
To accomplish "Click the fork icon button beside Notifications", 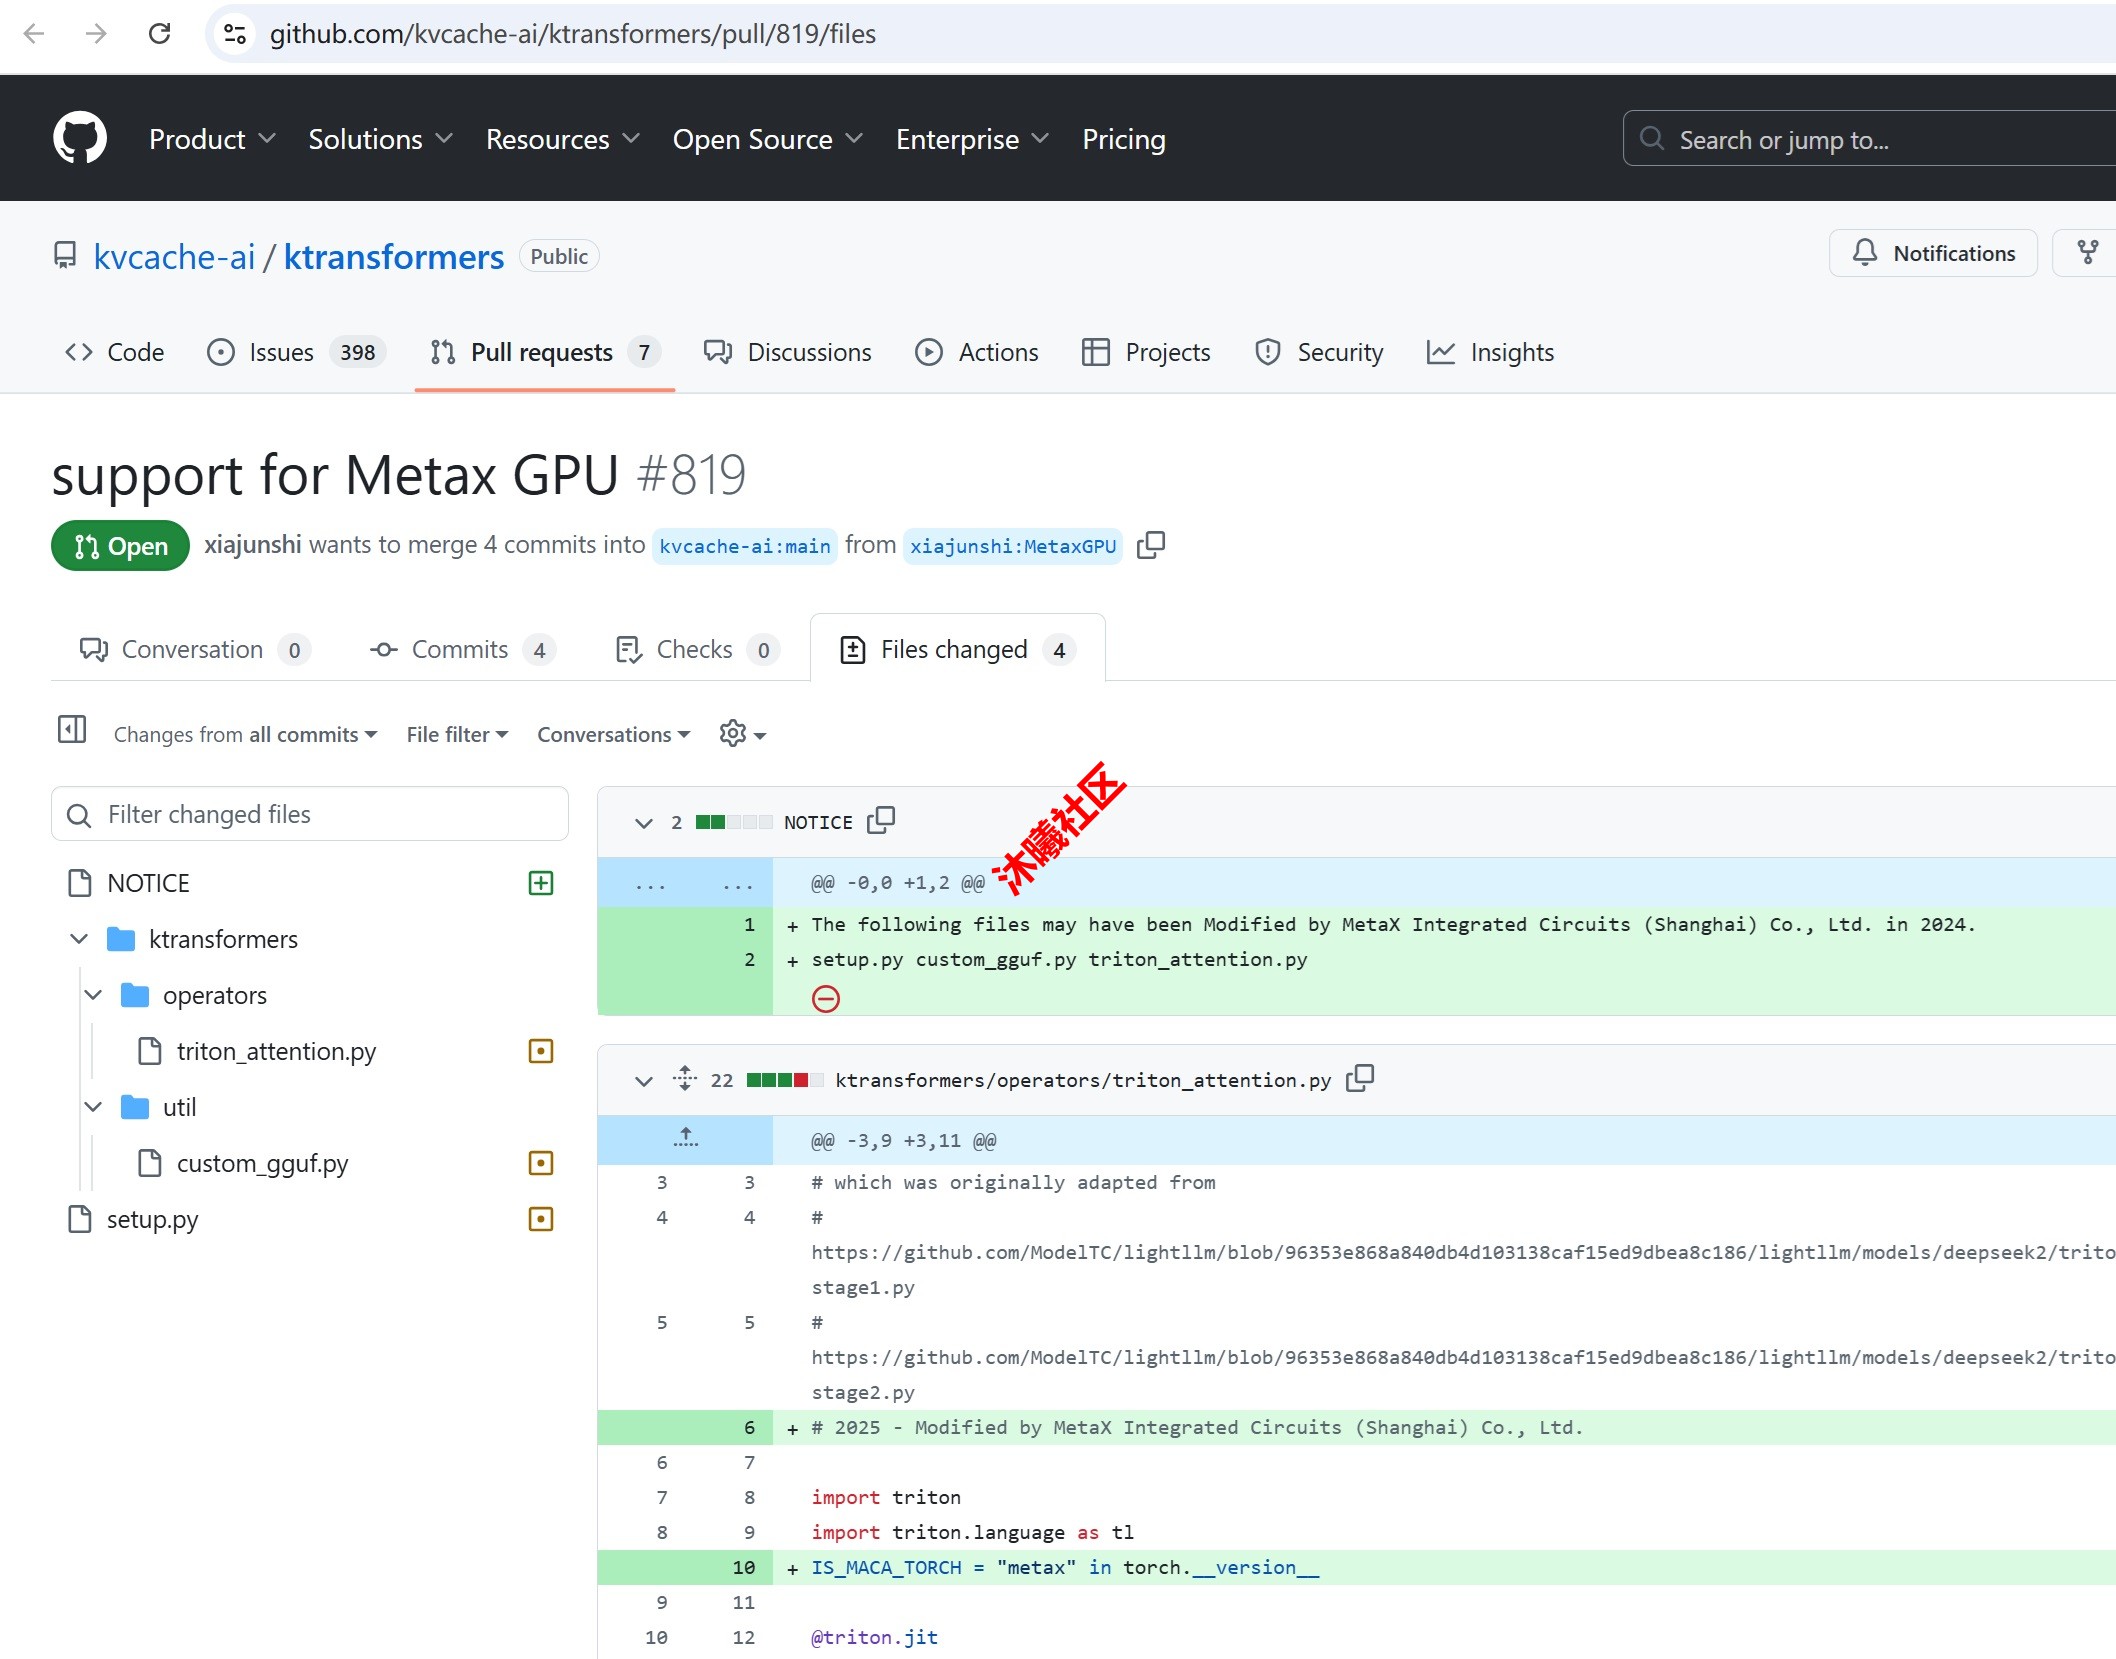I will [x=2088, y=253].
